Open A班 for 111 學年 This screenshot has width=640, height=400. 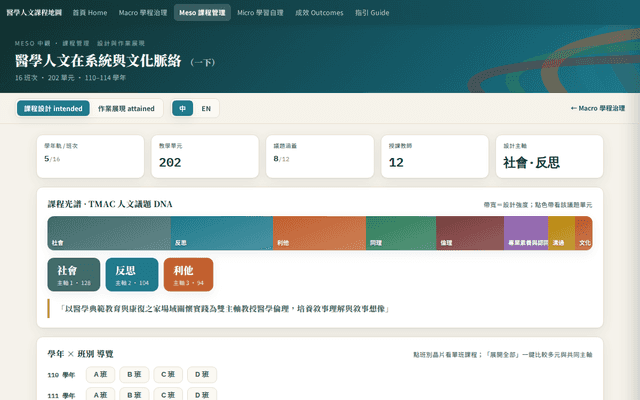(100, 395)
